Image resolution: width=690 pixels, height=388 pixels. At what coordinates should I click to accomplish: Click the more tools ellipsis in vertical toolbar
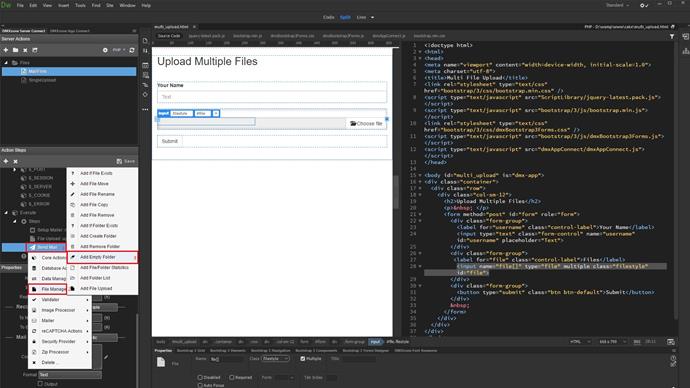145,110
